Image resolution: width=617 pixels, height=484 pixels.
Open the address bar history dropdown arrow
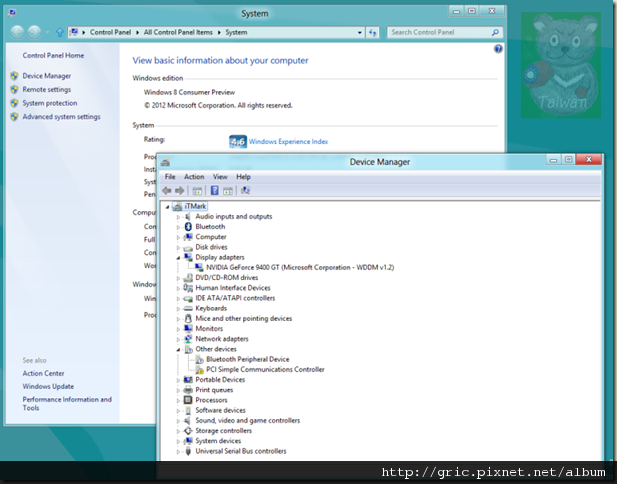pyautogui.click(x=360, y=33)
